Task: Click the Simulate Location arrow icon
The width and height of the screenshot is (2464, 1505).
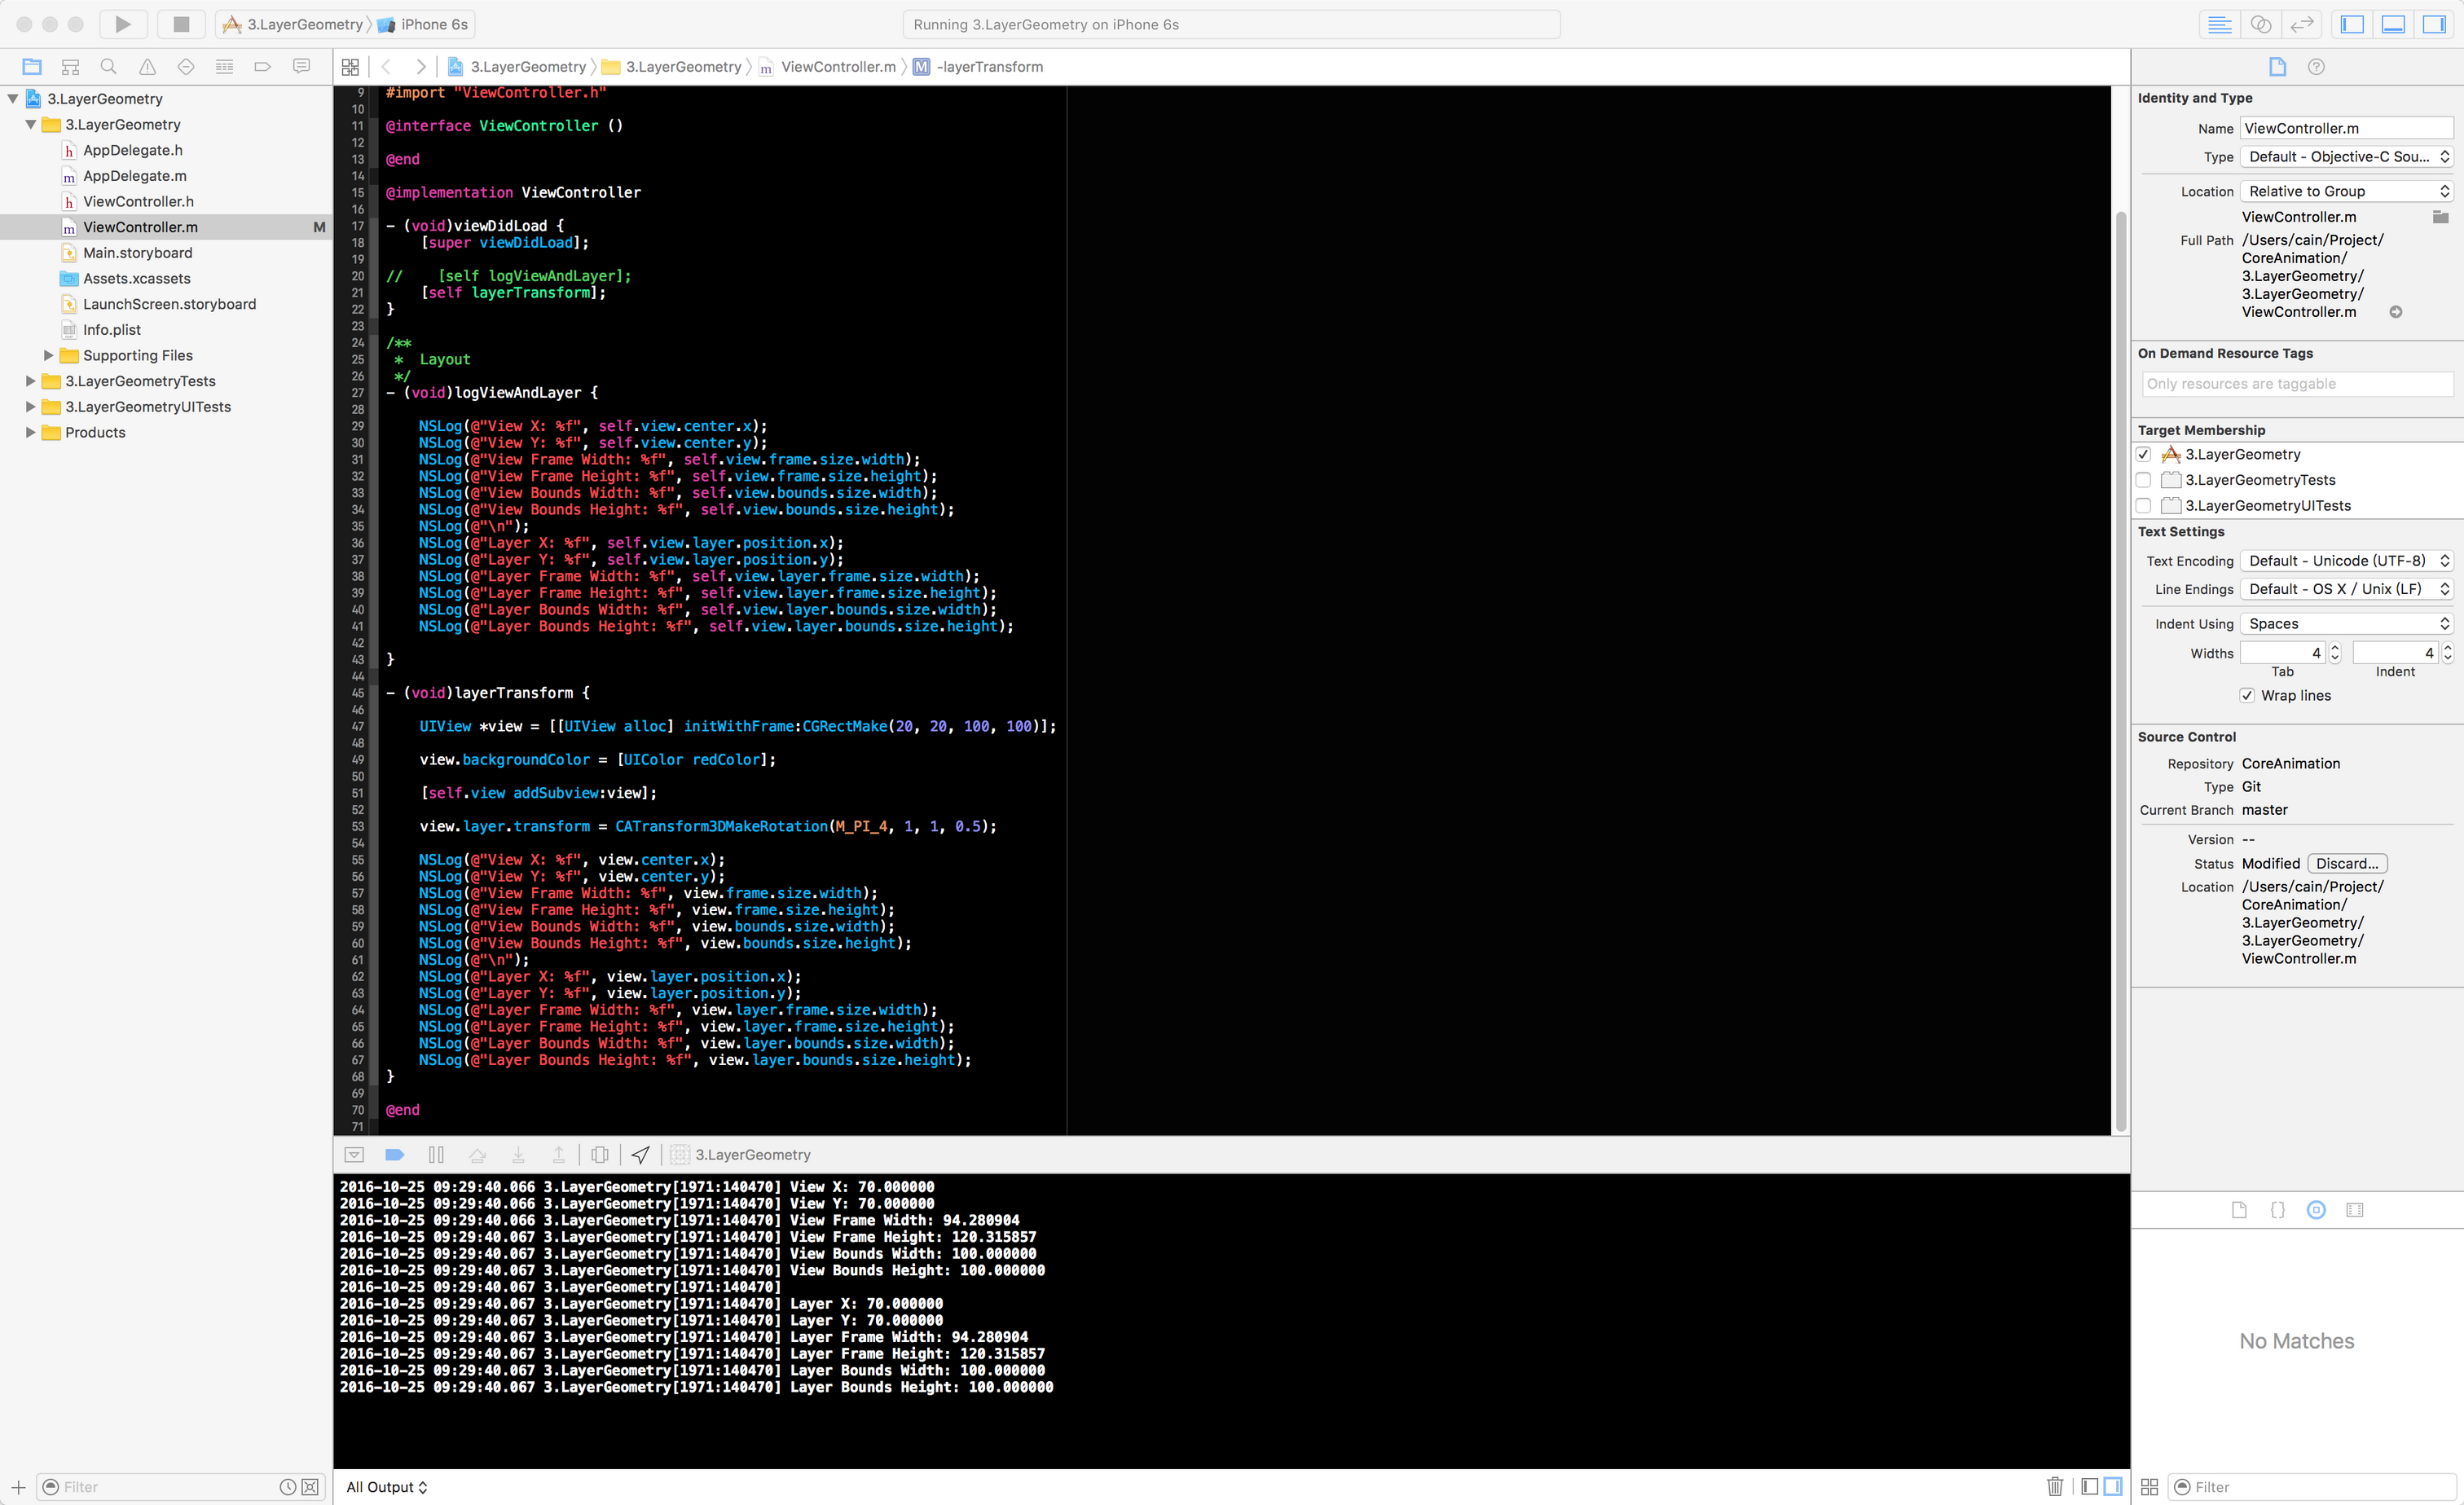Action: [x=641, y=1155]
